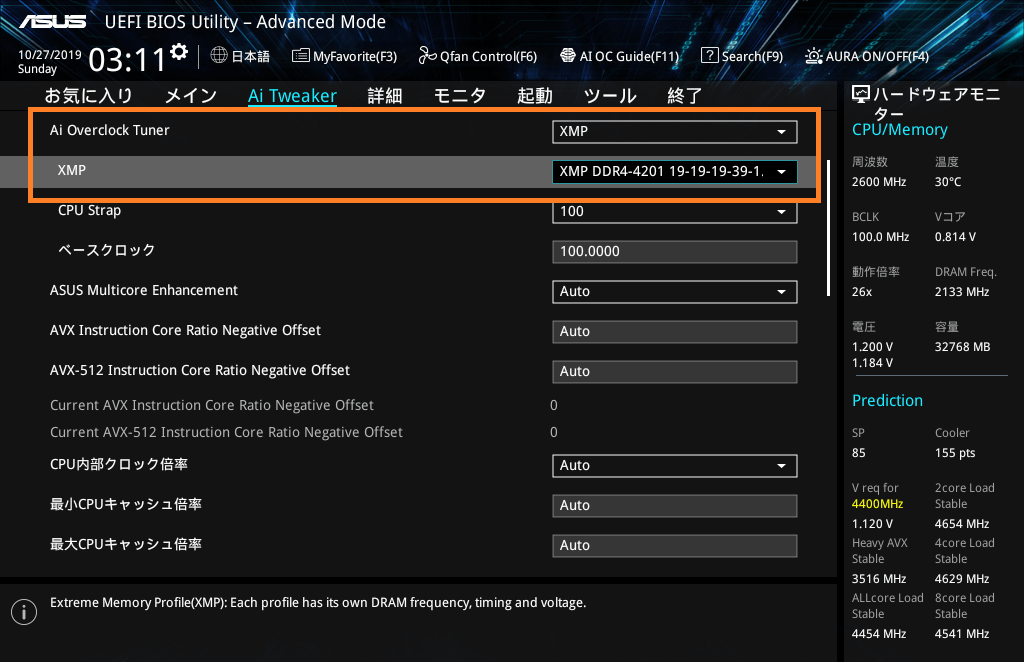Click the yellow 4400MHz text
The width and height of the screenshot is (1024, 662).
(x=877, y=504)
